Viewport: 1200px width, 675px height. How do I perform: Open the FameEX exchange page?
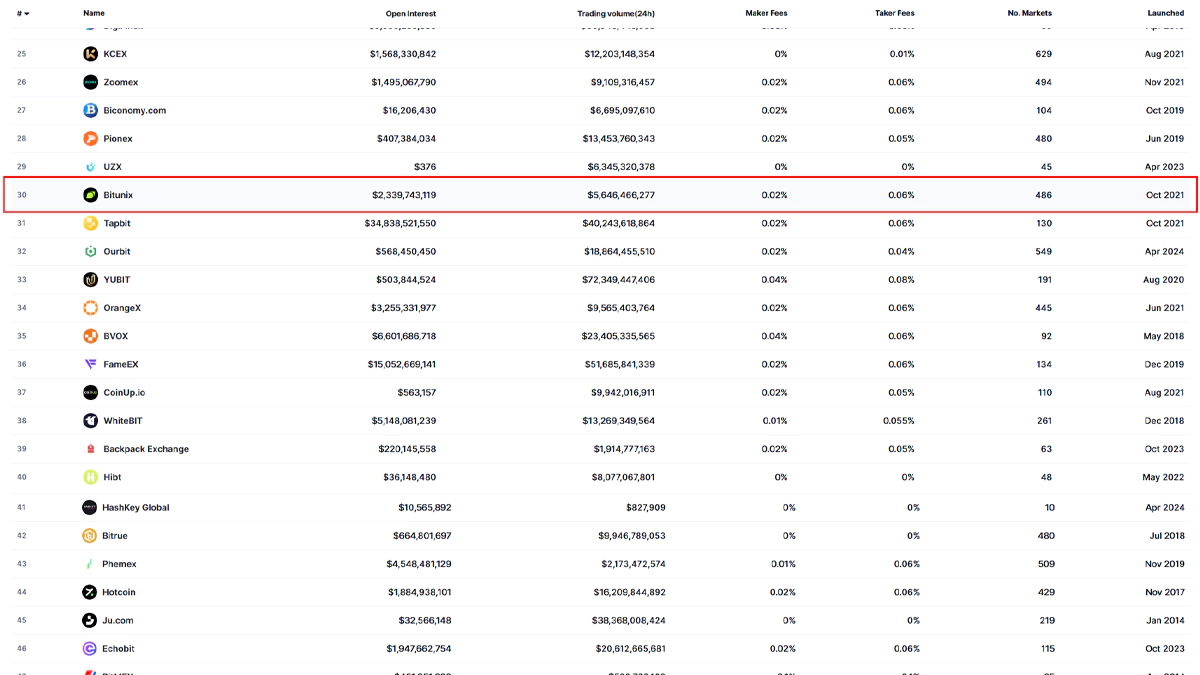[x=120, y=365]
